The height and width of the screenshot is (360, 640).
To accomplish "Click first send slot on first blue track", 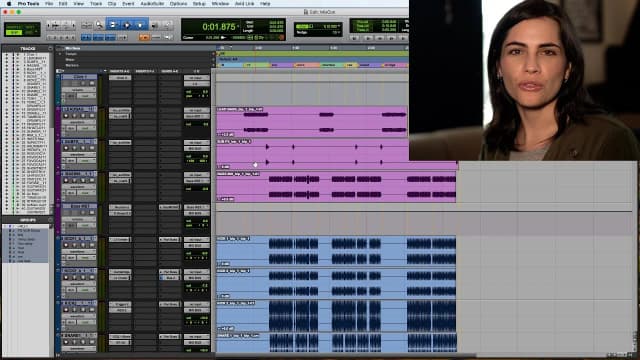I will [169, 240].
